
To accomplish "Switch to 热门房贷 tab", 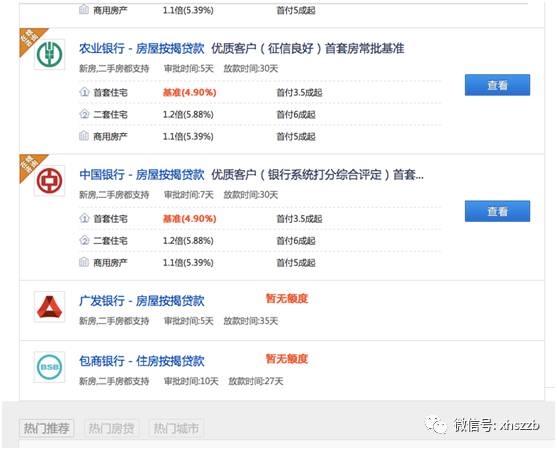I will [x=112, y=428].
